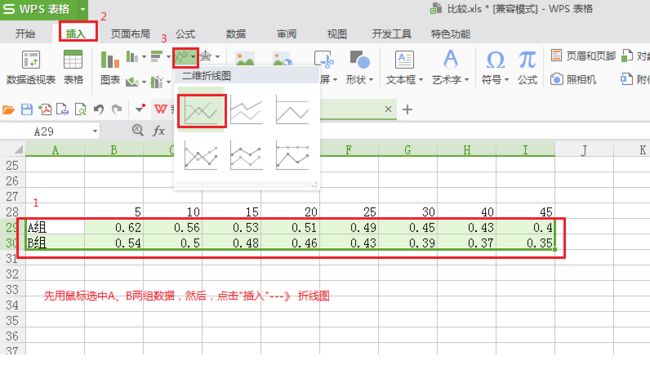Screen dimensions: 650x392
Task: Add a new document tab with plus
Action: point(407,109)
